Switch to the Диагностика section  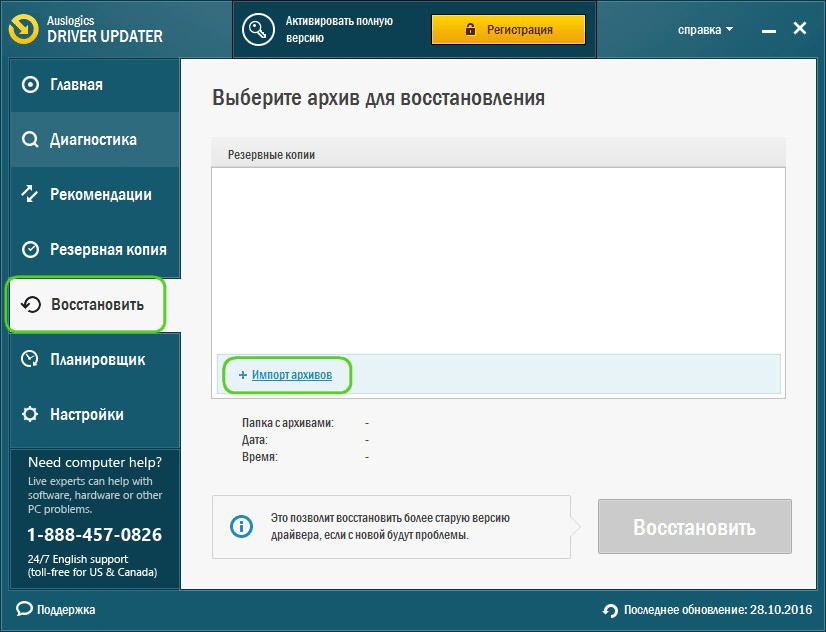click(x=92, y=140)
